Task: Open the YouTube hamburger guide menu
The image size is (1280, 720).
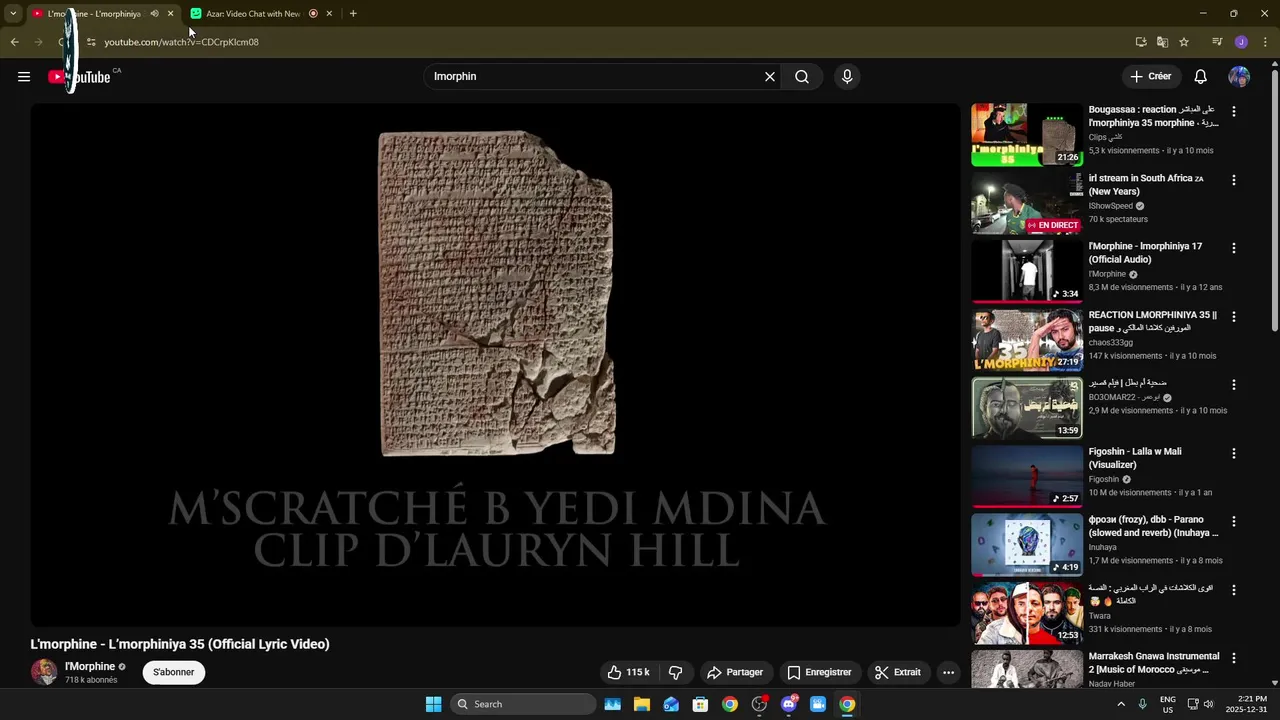Action: coord(24,76)
